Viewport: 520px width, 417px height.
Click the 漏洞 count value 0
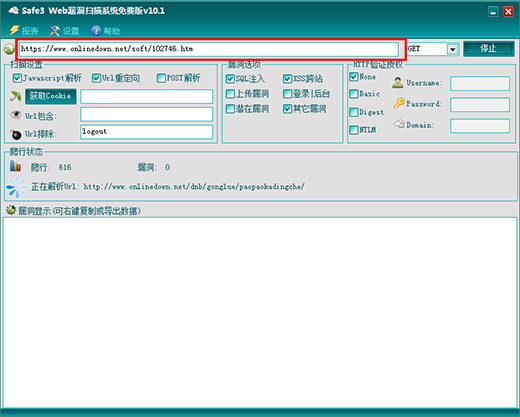pos(167,167)
